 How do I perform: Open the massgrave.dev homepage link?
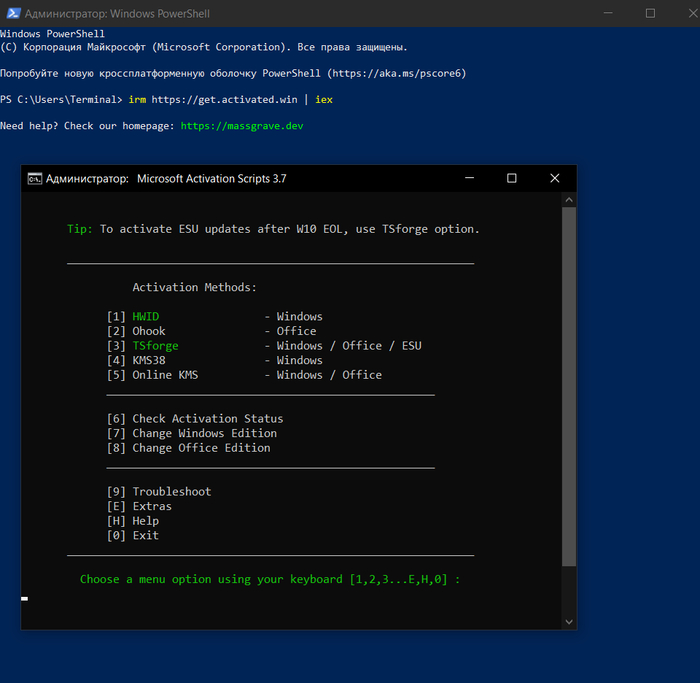242,126
